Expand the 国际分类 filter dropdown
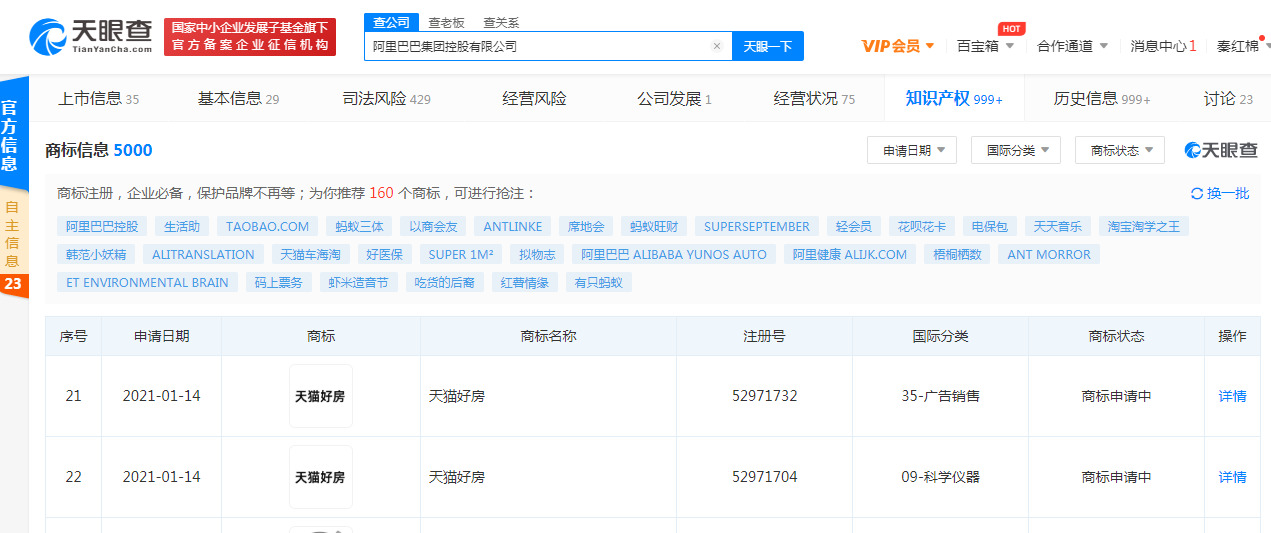The height and width of the screenshot is (533, 1271). point(1016,150)
